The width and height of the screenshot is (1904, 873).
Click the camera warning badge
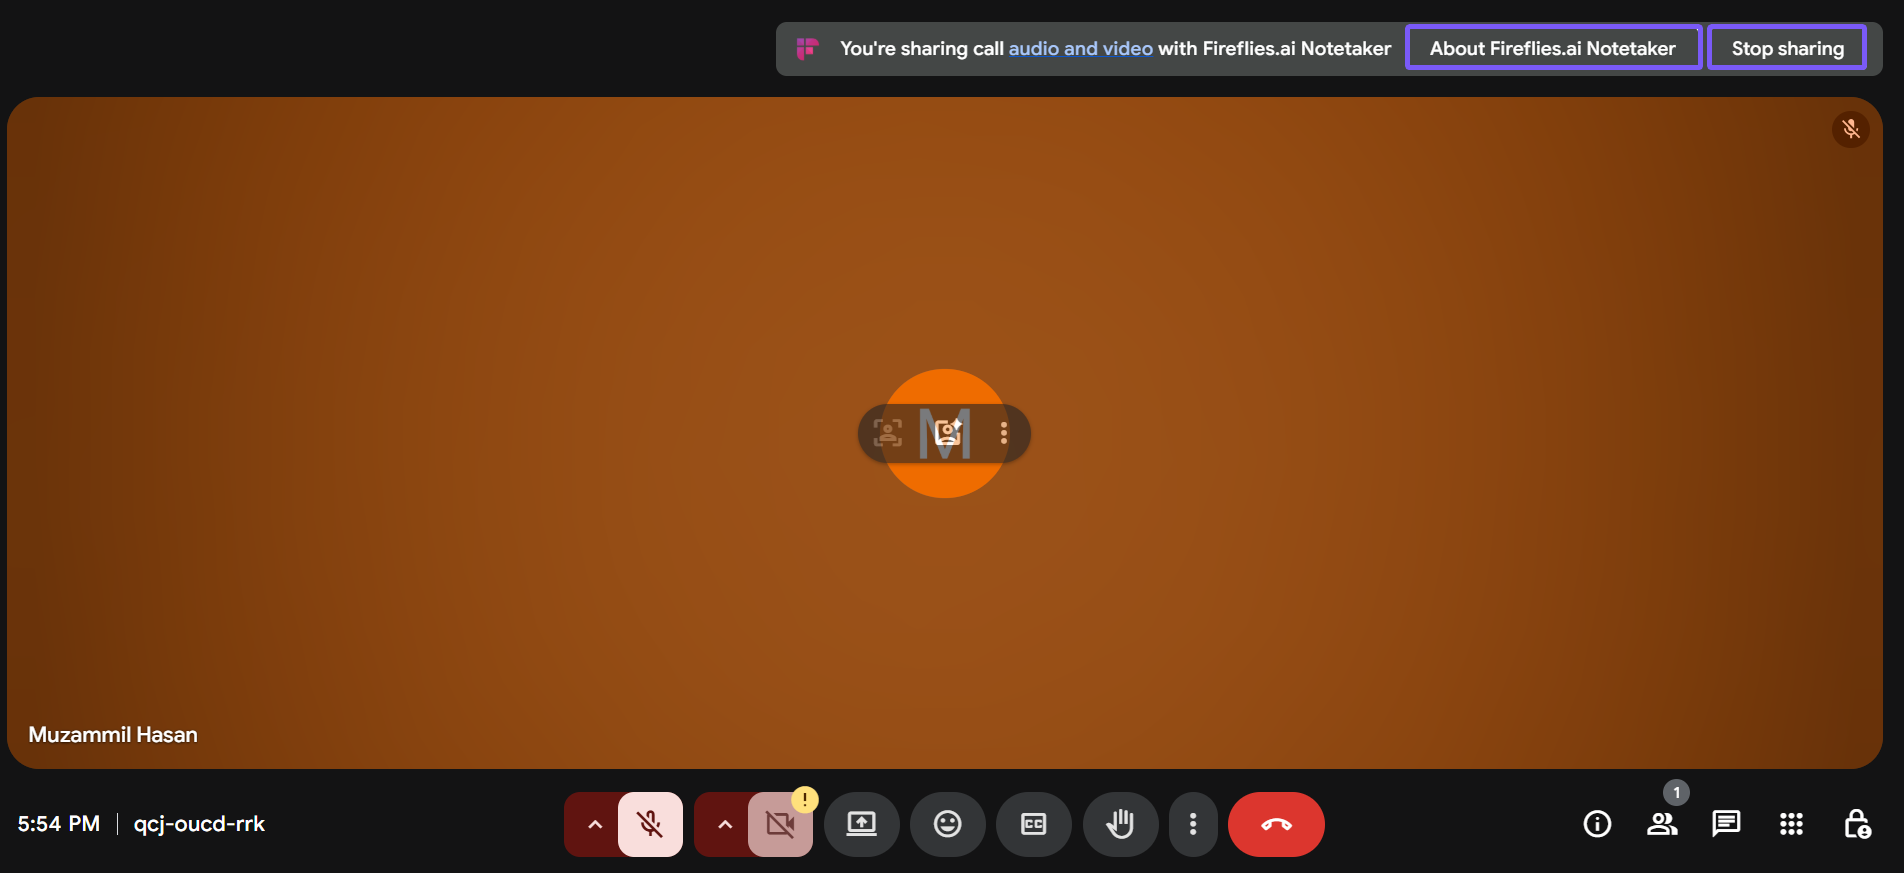point(805,799)
